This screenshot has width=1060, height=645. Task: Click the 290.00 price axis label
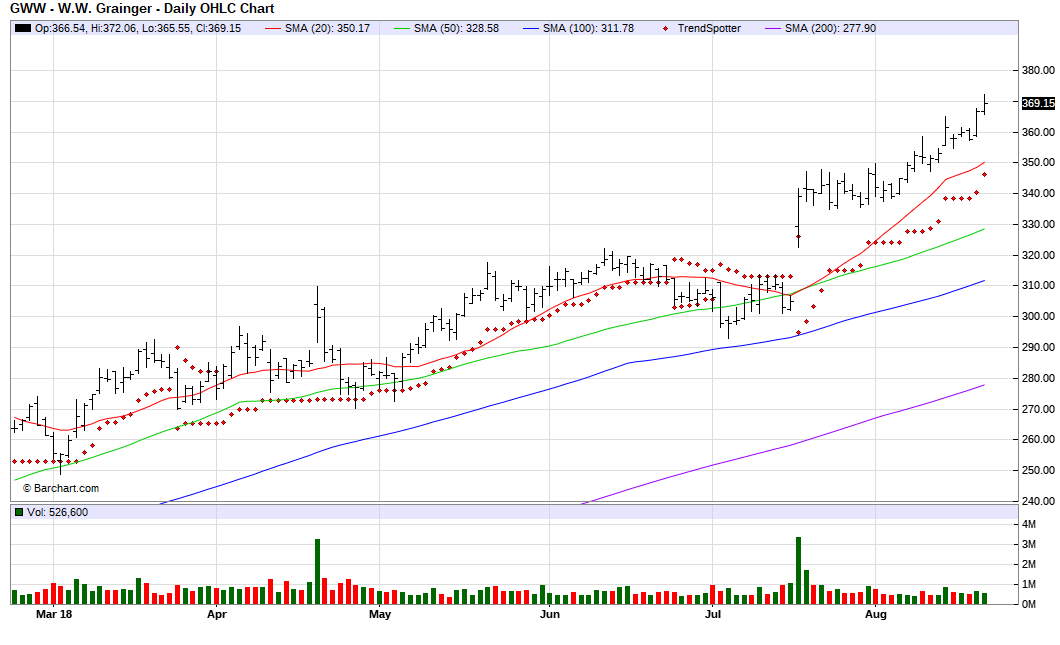point(1038,348)
